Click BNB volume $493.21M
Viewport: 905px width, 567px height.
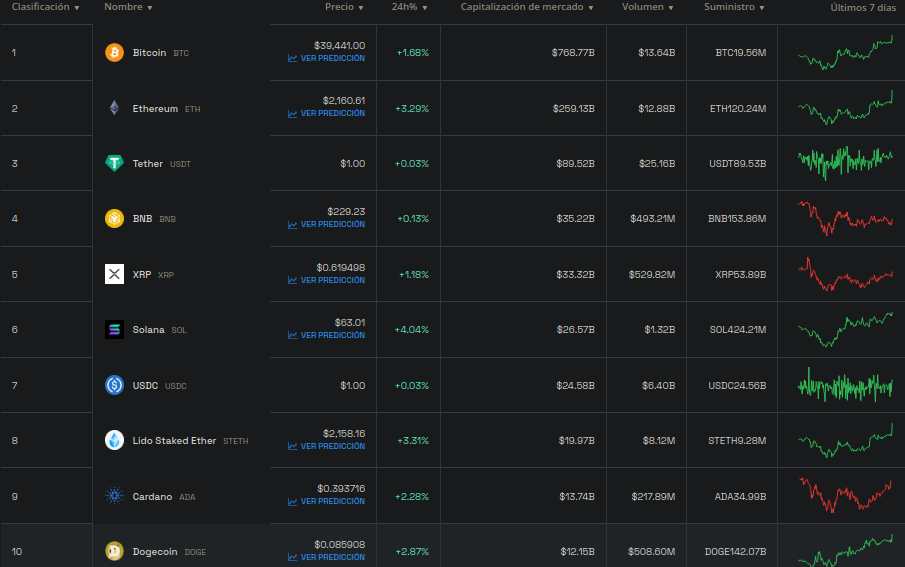coord(653,218)
